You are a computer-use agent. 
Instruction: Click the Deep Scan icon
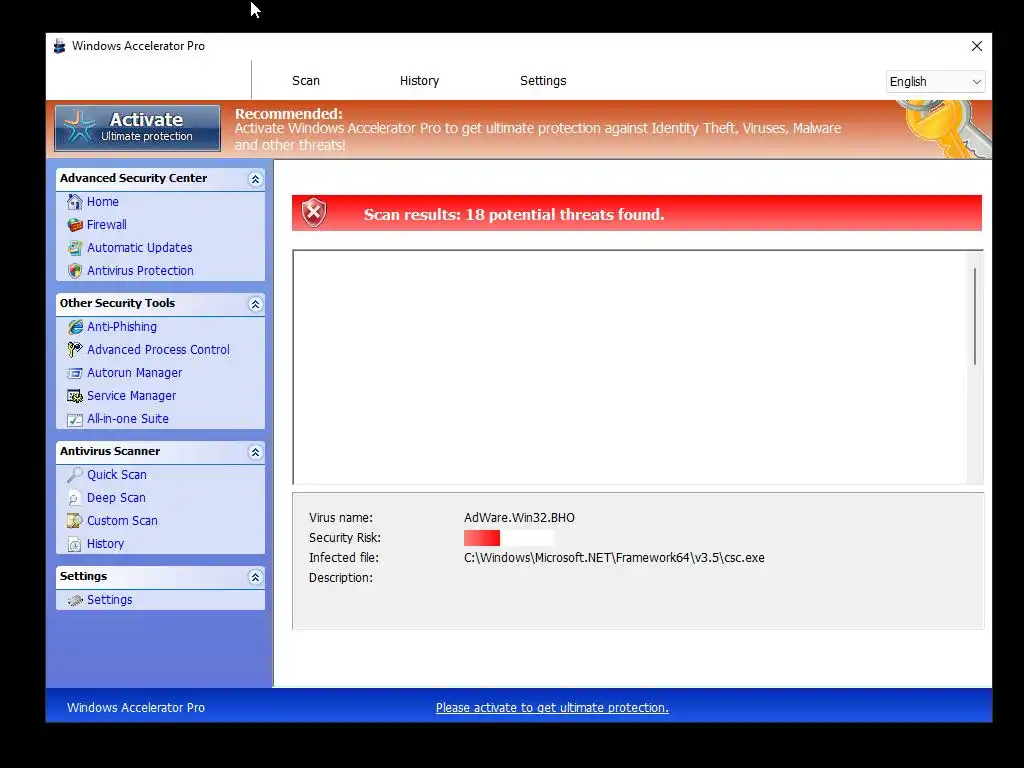click(75, 498)
